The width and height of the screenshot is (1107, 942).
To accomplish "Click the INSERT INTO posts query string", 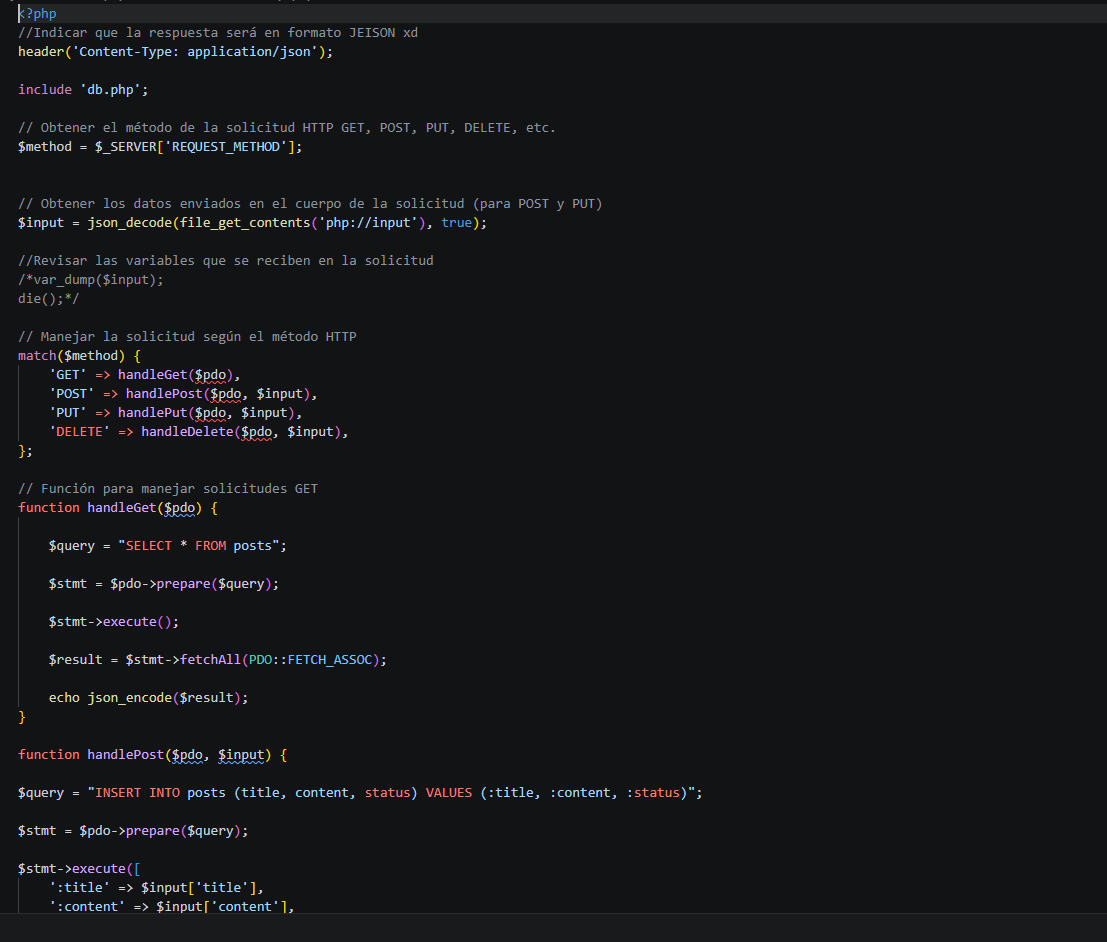I will point(391,793).
